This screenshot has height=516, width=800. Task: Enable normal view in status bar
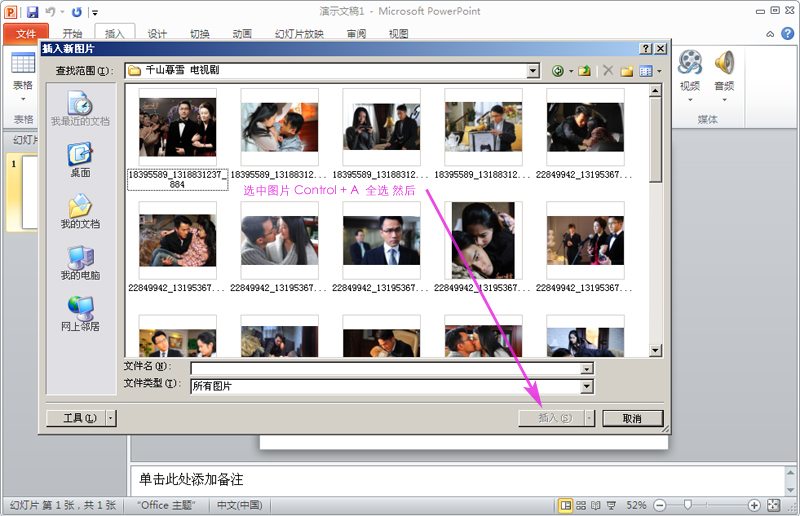coord(567,505)
